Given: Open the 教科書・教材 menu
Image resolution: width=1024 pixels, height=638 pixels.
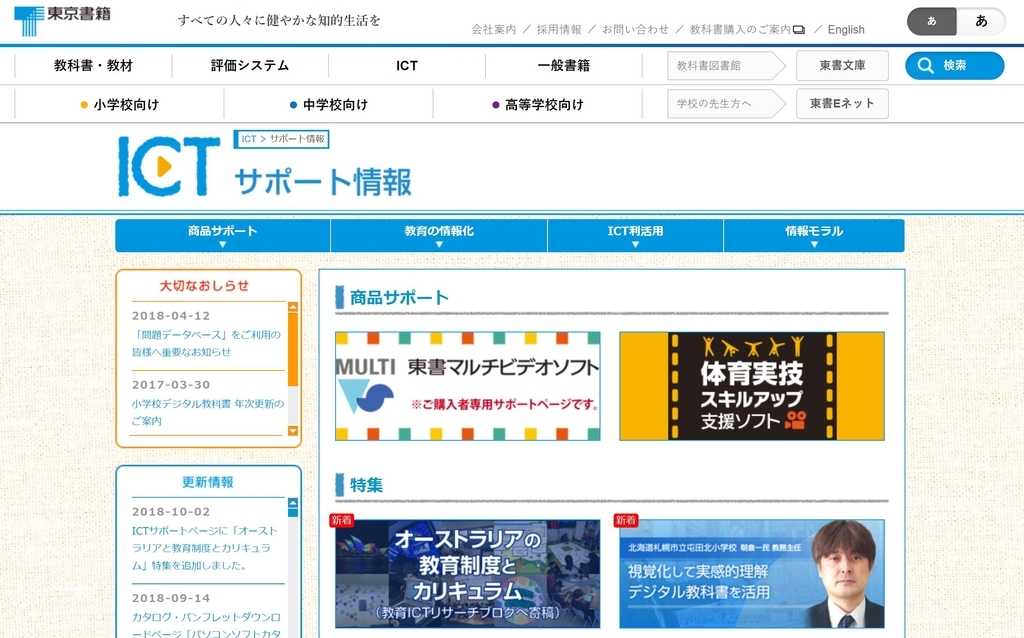Looking at the screenshot, I should point(93,65).
